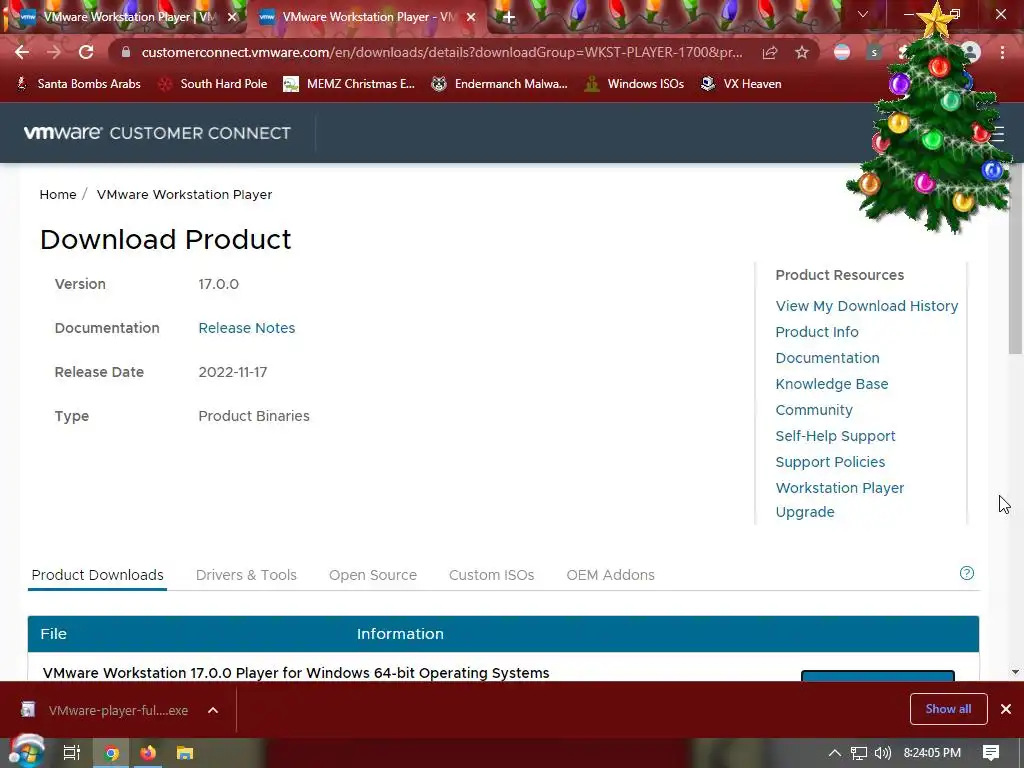Screen dimensions: 1024x768
Task: Open the Release Notes link
Action: click(x=247, y=328)
